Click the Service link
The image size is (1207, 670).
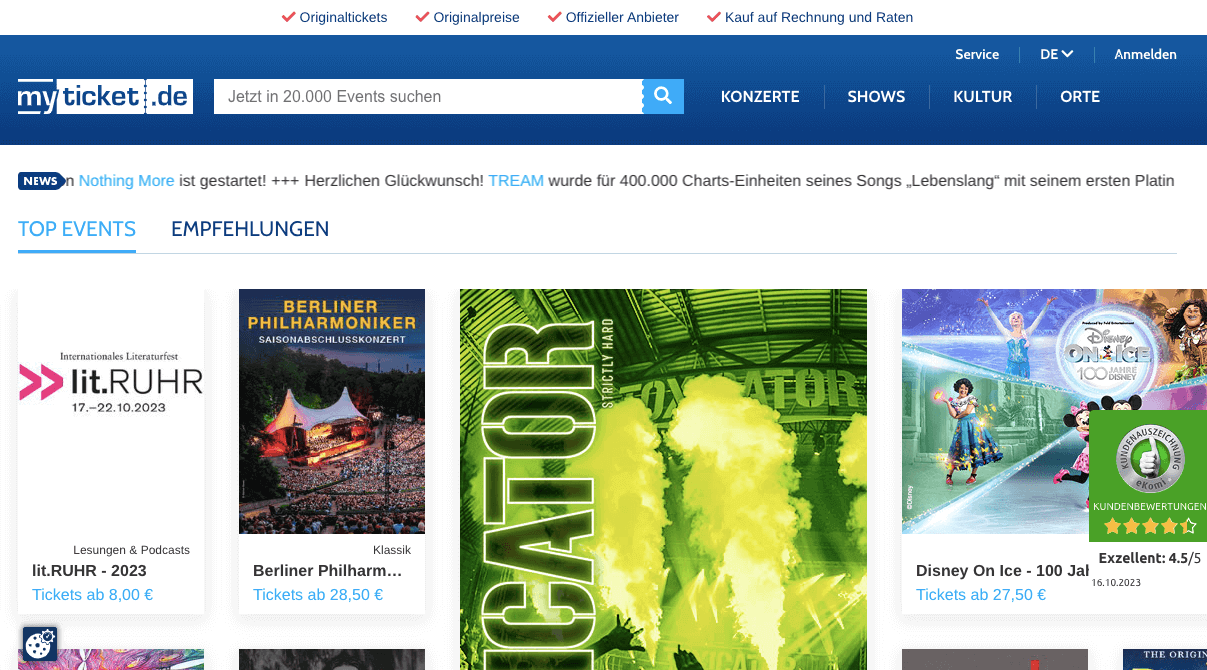coord(977,54)
